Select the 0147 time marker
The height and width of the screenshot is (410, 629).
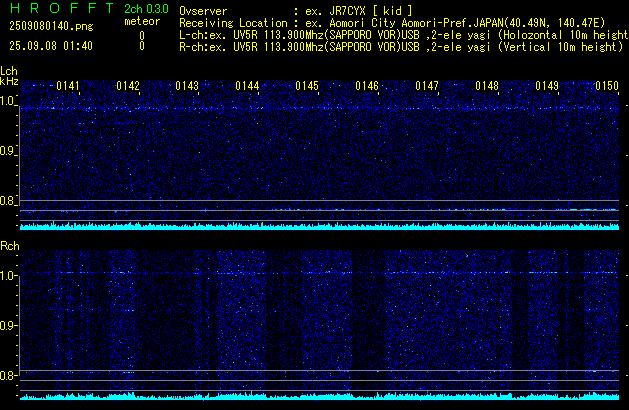coord(427,86)
